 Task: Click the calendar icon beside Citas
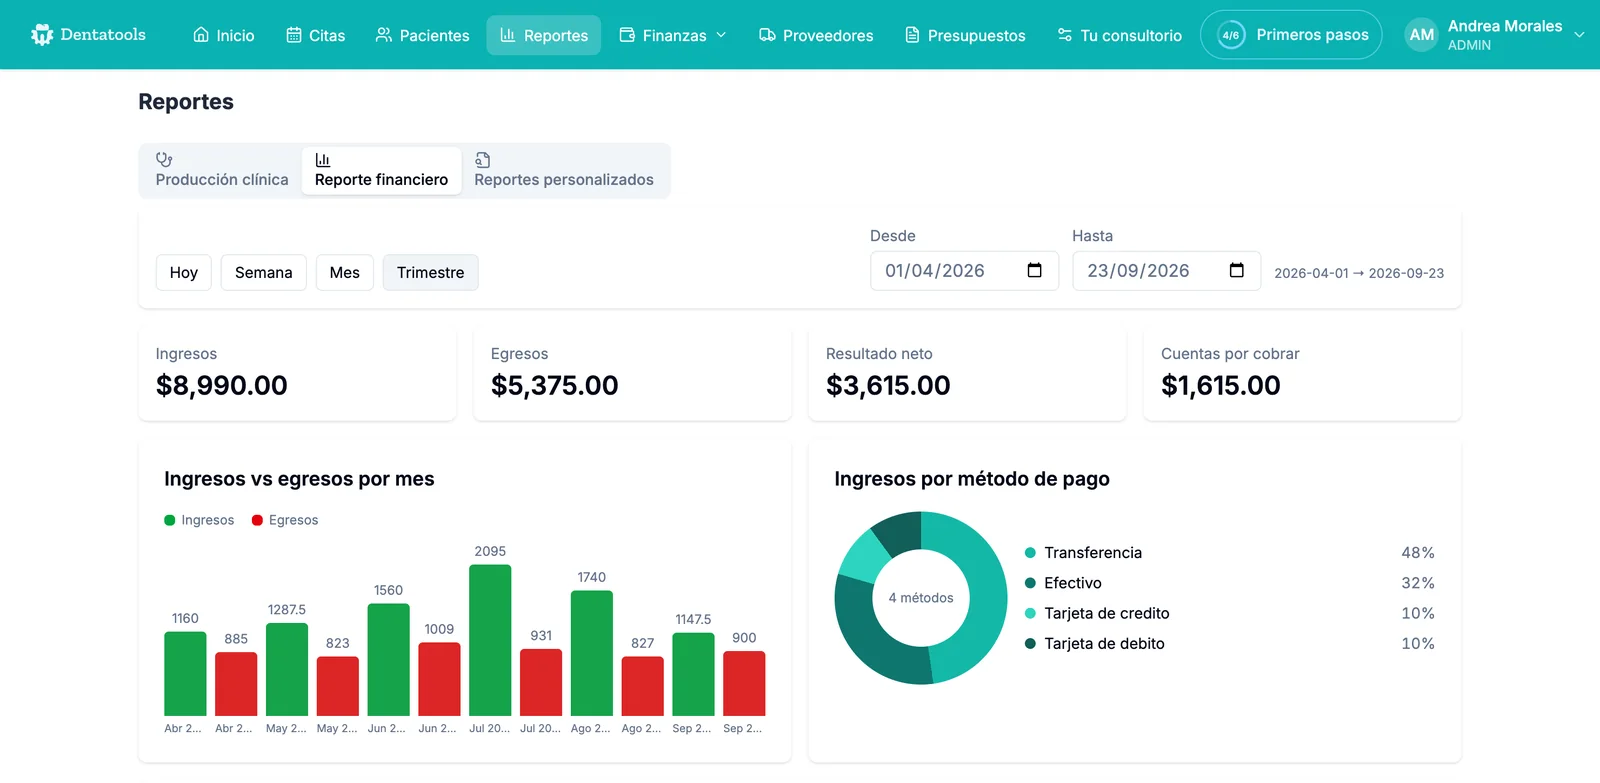point(294,35)
